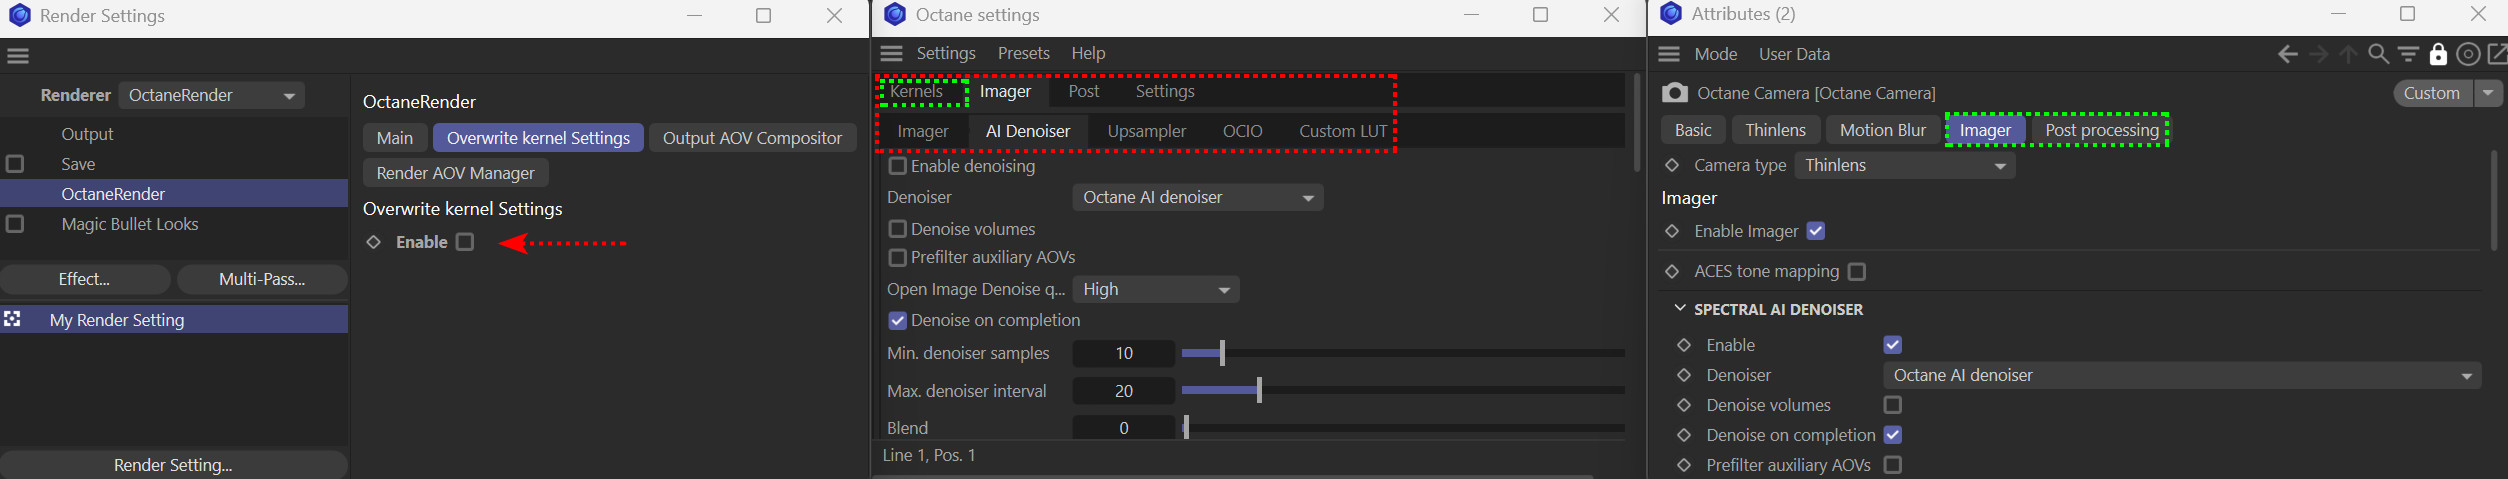
Task: Click the Min. denoiser samples value field
Action: pyautogui.click(x=1123, y=354)
